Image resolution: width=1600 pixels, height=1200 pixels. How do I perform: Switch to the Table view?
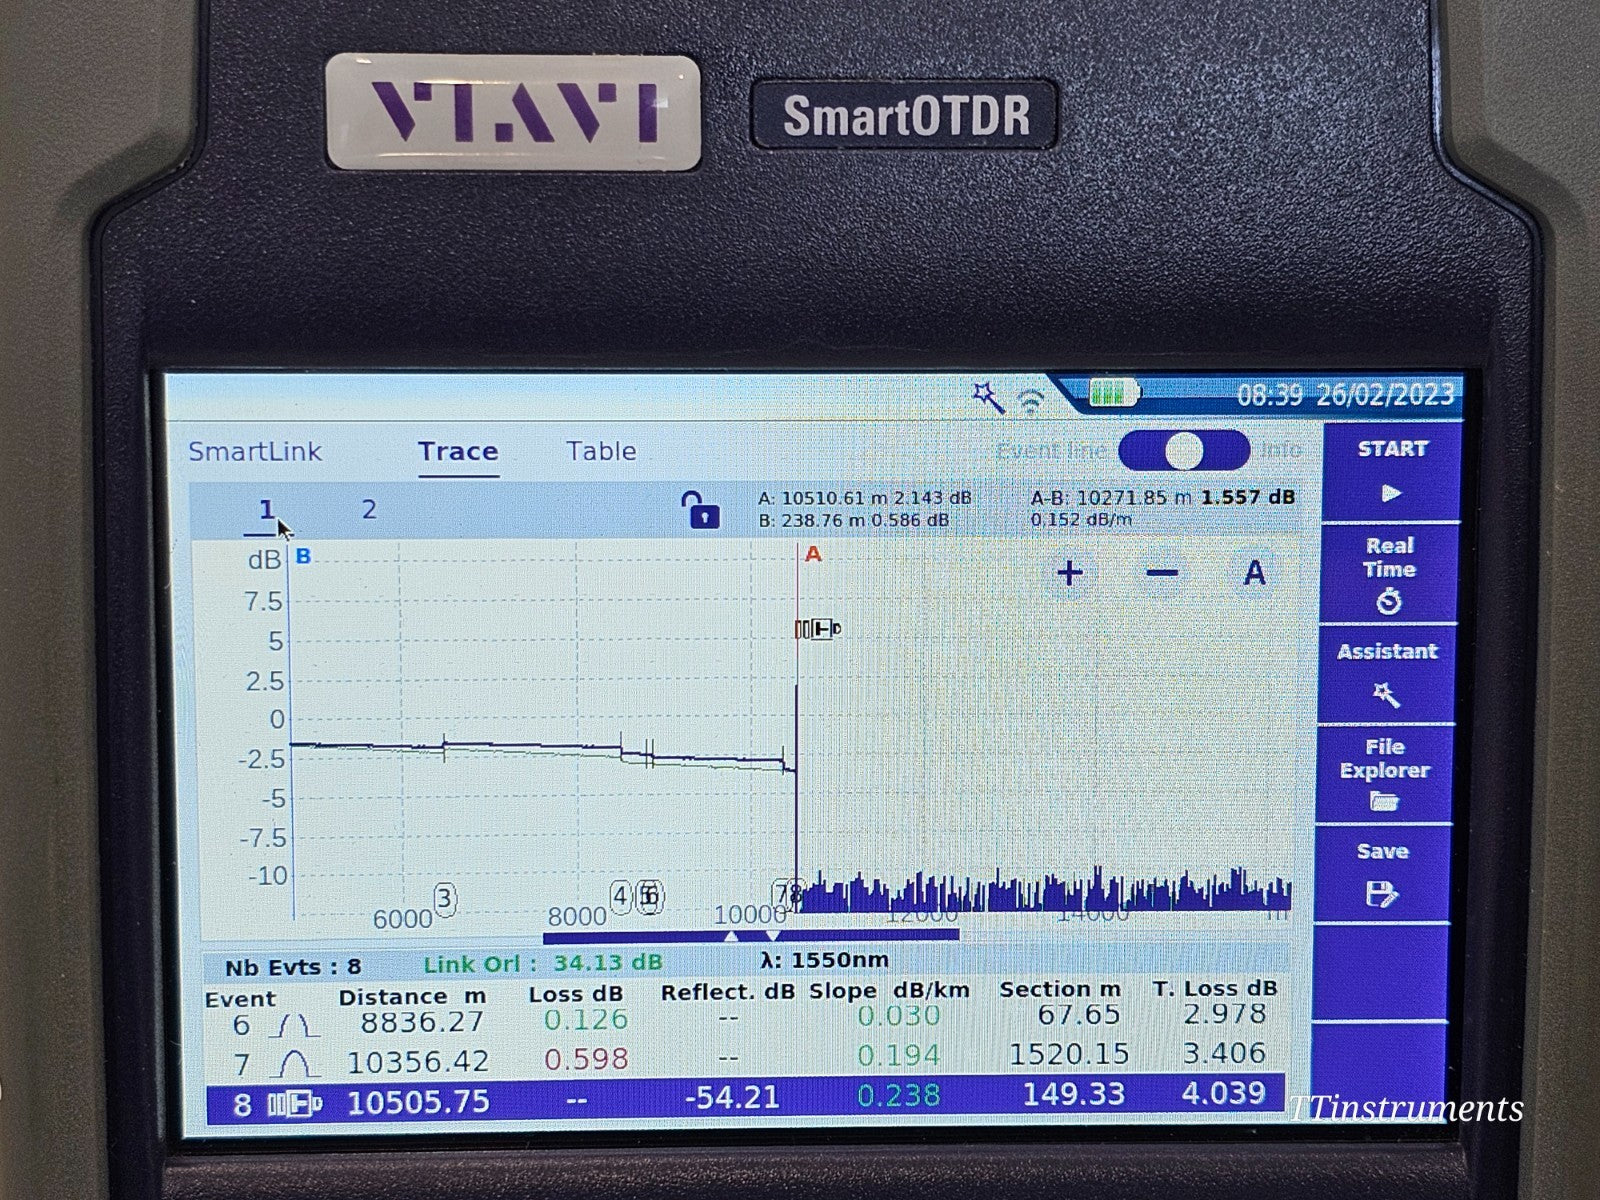pyautogui.click(x=601, y=451)
